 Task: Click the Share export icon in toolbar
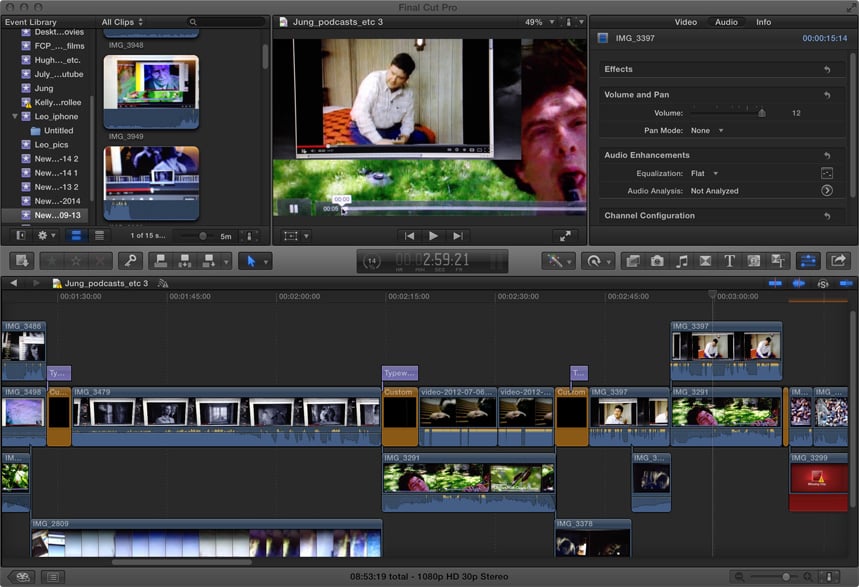[838, 261]
